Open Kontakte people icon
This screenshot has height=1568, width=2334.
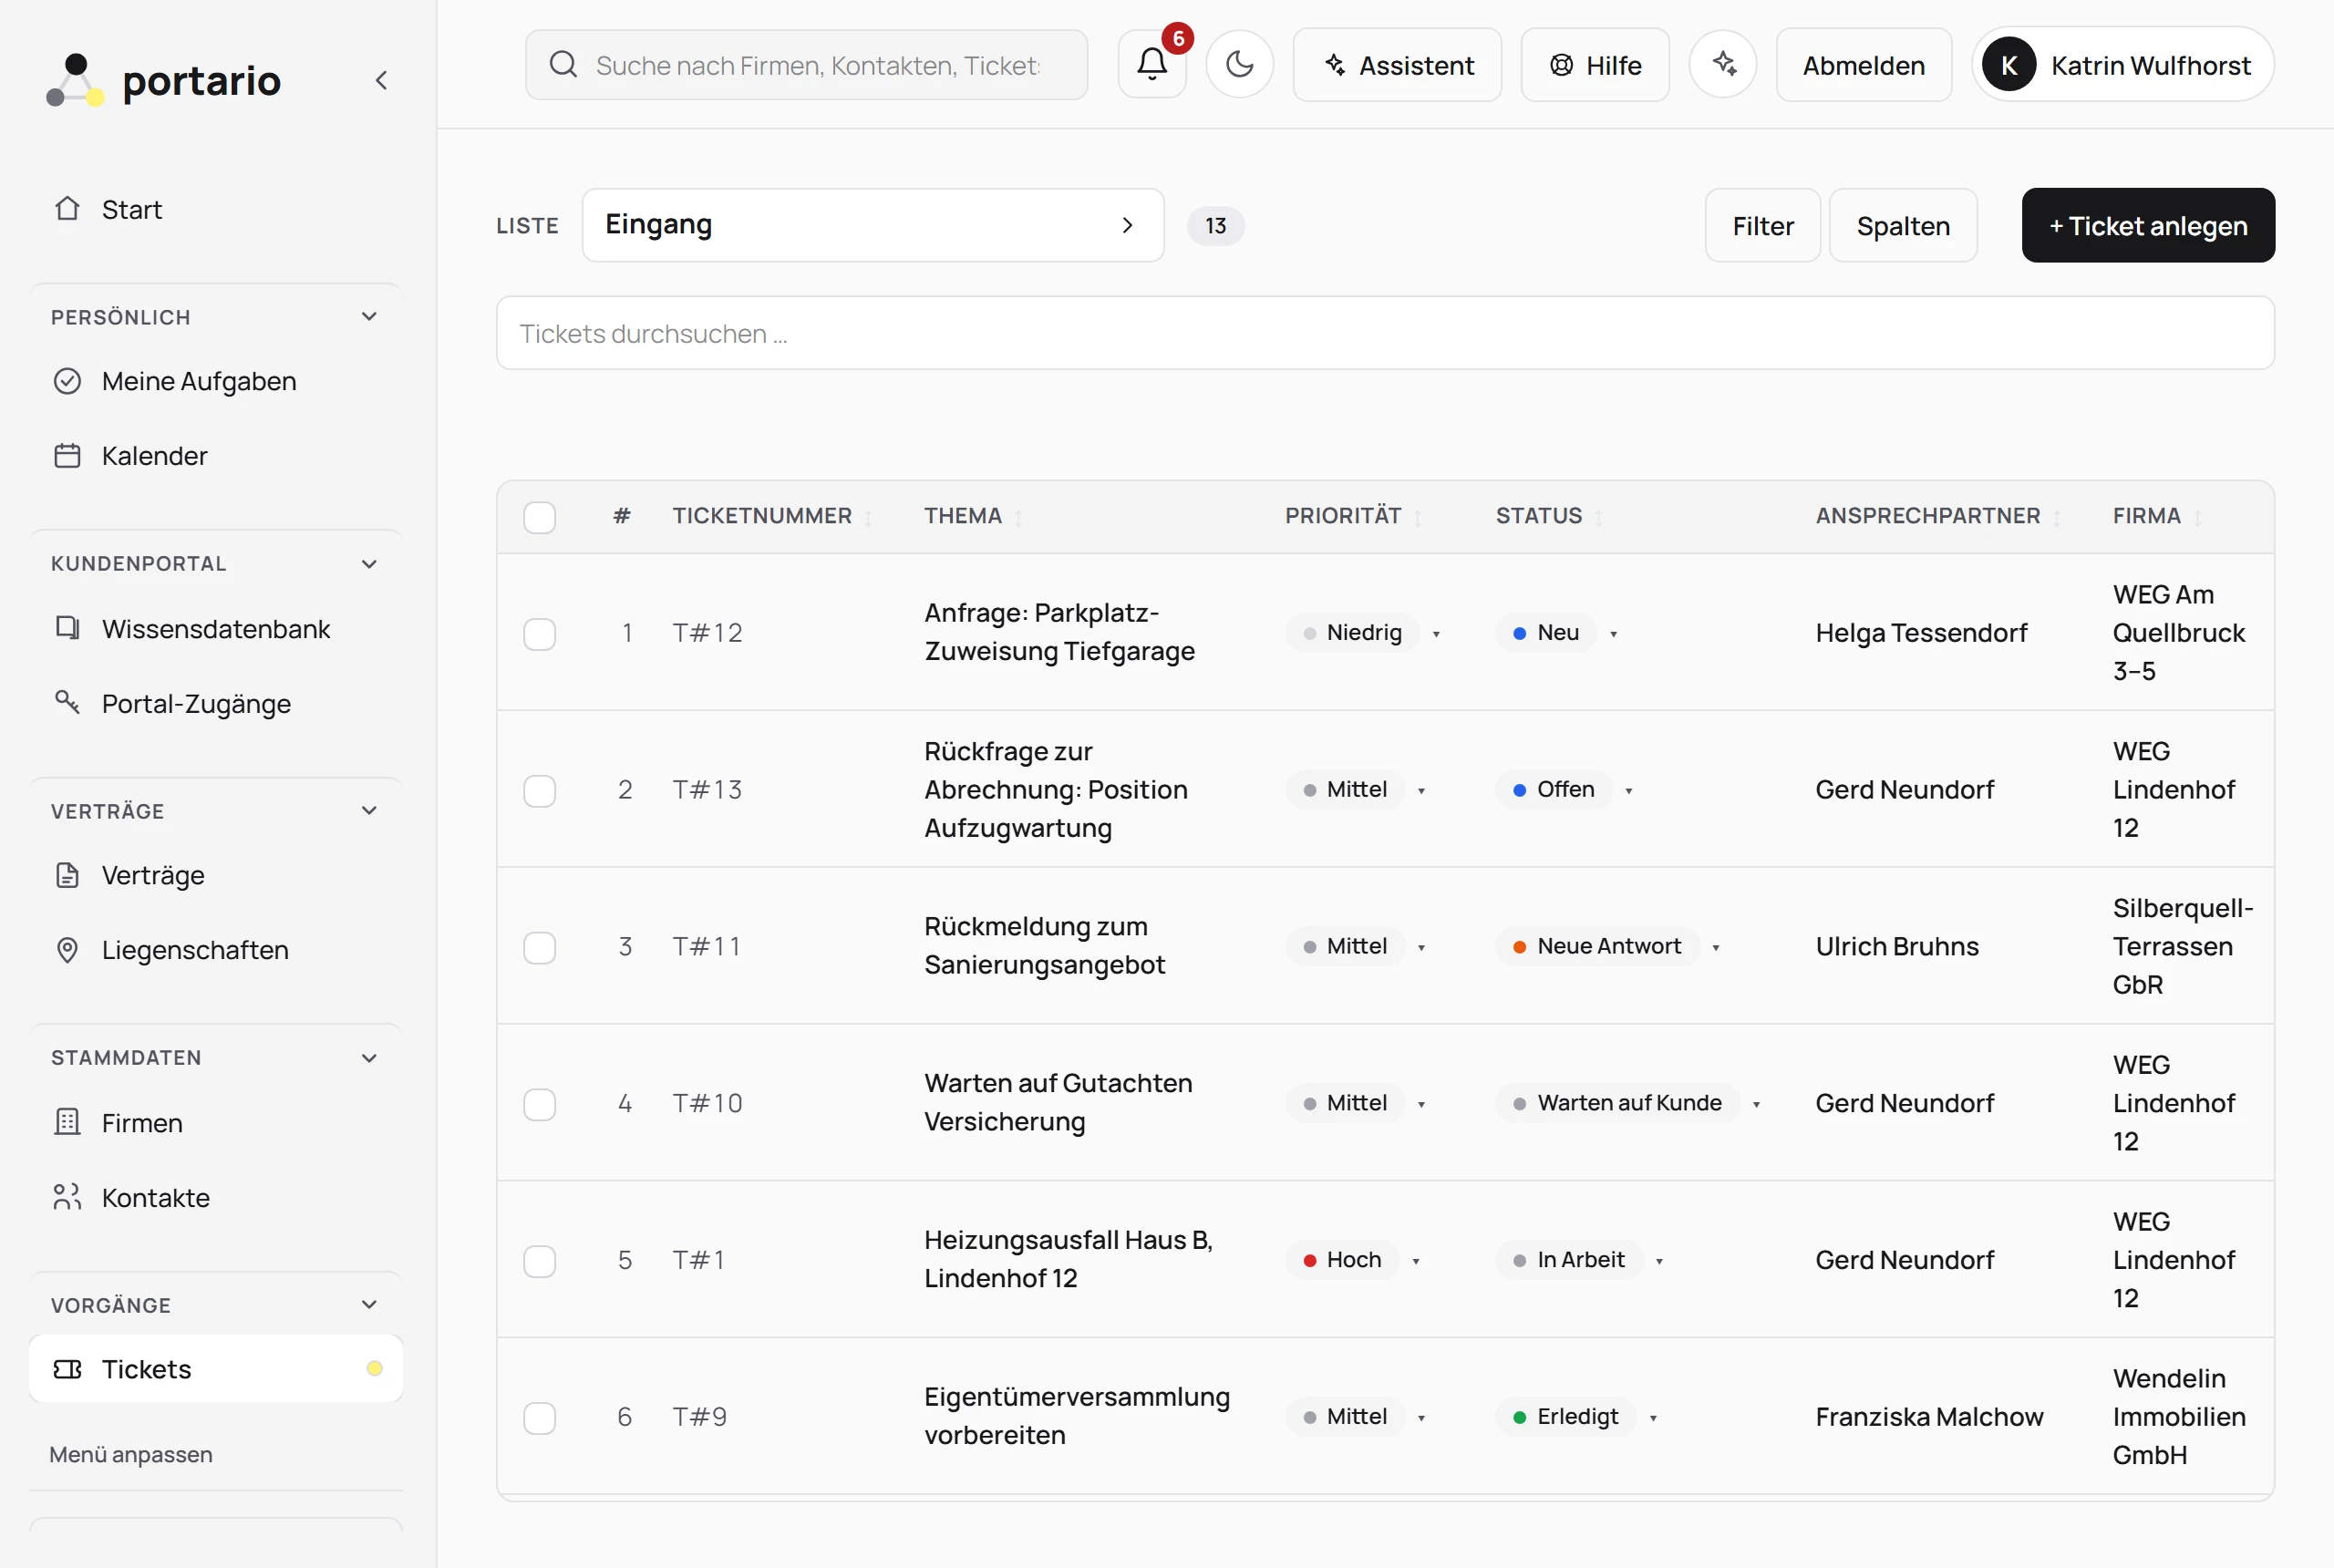[67, 1197]
